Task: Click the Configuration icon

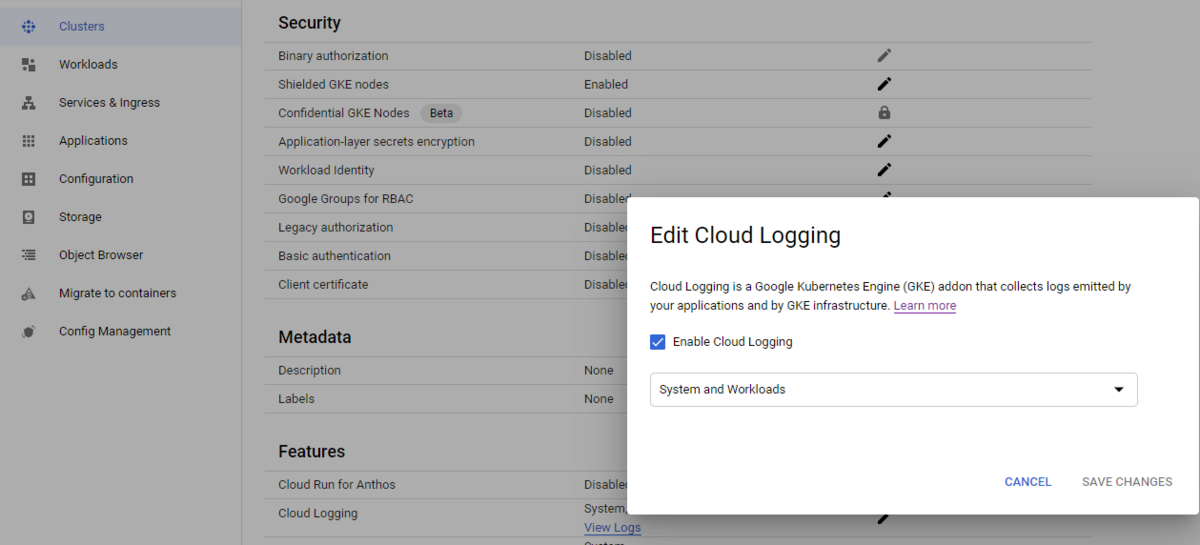Action: 29,179
